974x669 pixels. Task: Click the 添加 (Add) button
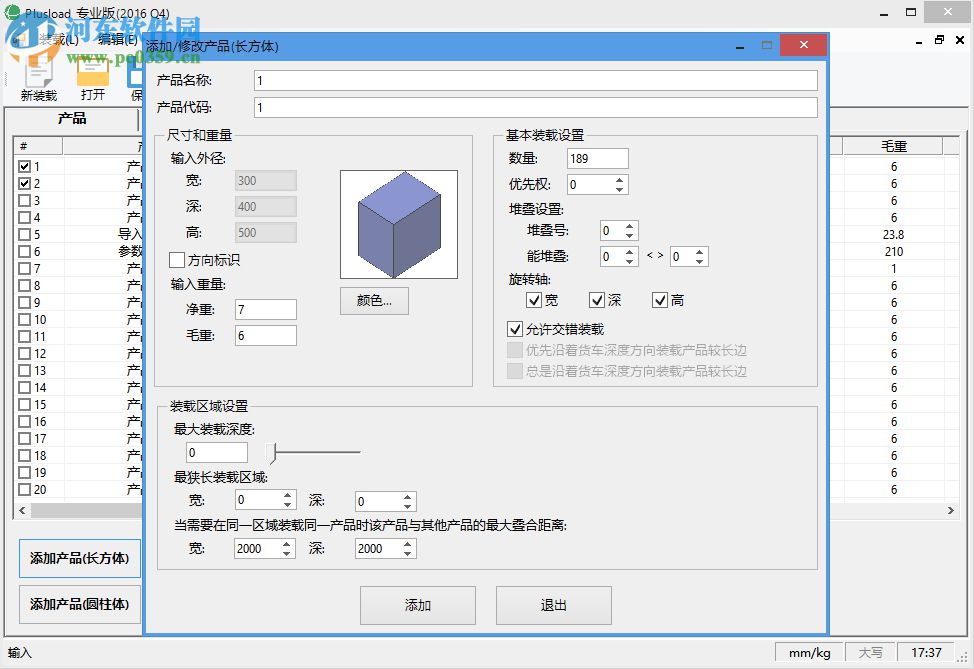tap(417, 605)
